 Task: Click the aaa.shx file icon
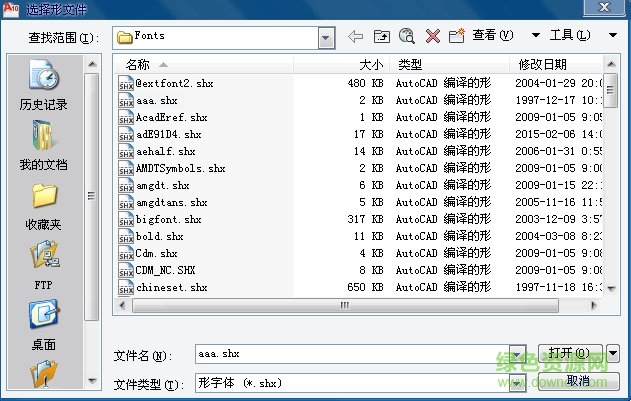point(126,100)
